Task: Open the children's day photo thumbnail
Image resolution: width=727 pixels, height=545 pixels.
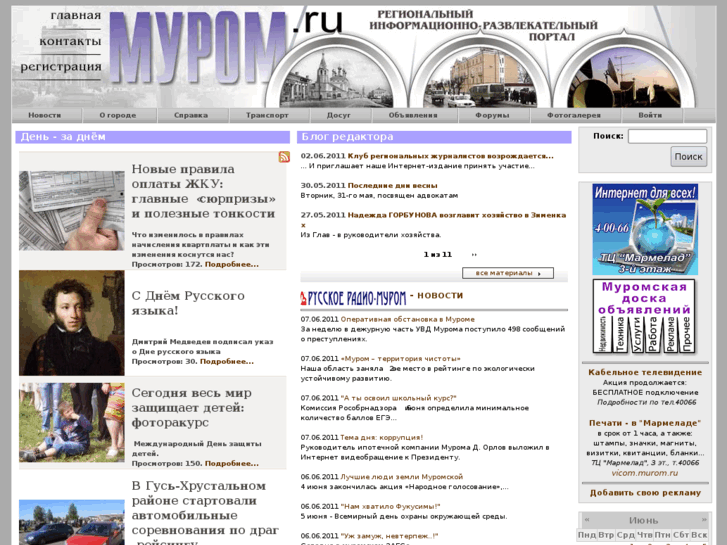Action: (x=72, y=422)
